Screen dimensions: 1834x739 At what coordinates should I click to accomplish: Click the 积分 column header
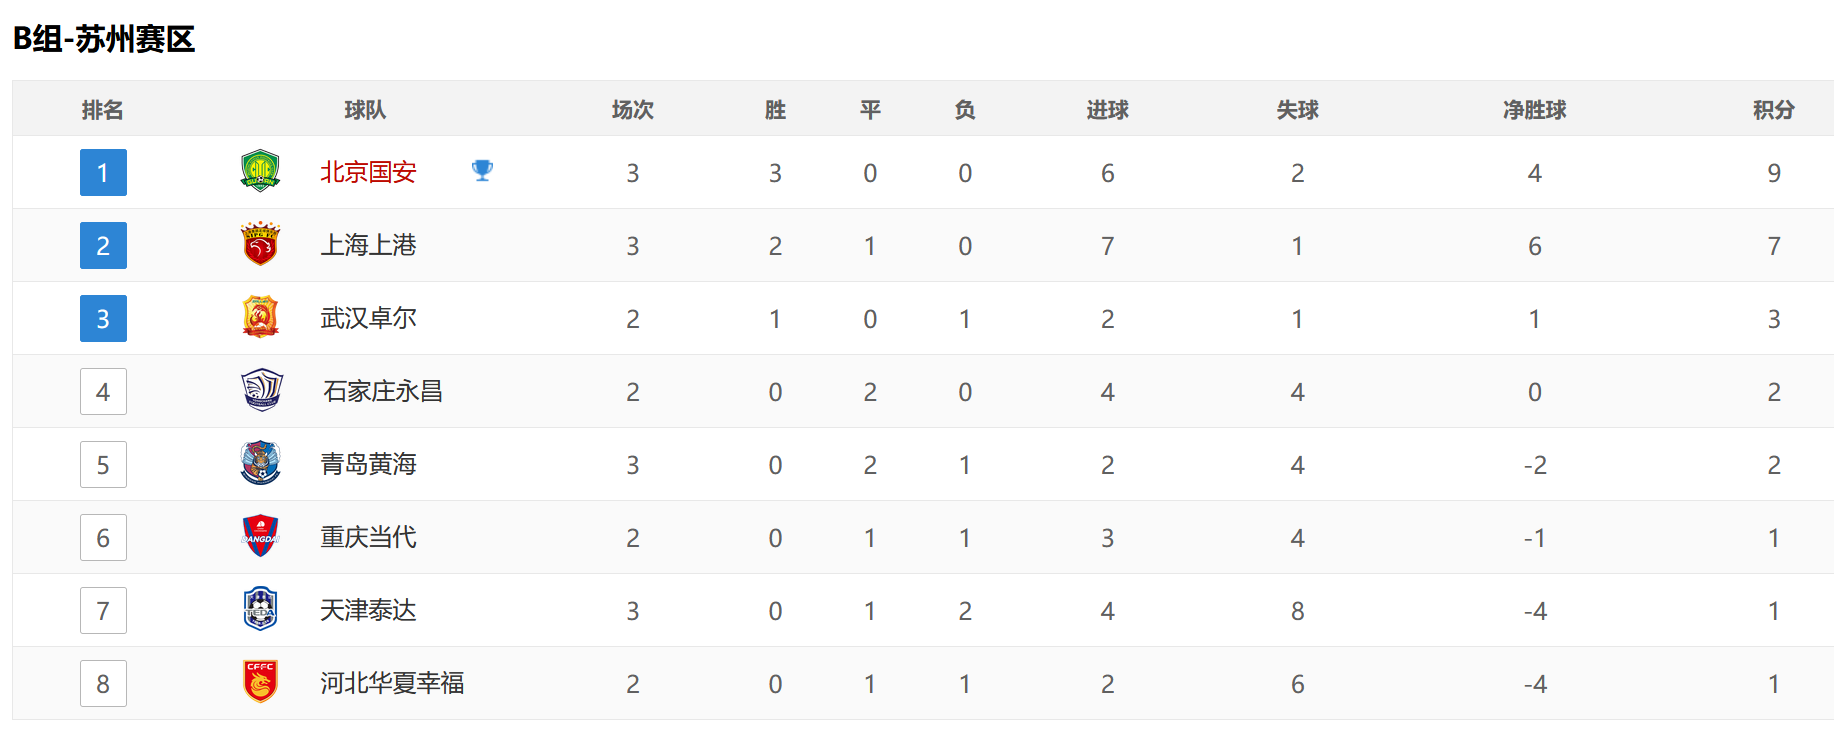pyautogui.click(x=1773, y=109)
